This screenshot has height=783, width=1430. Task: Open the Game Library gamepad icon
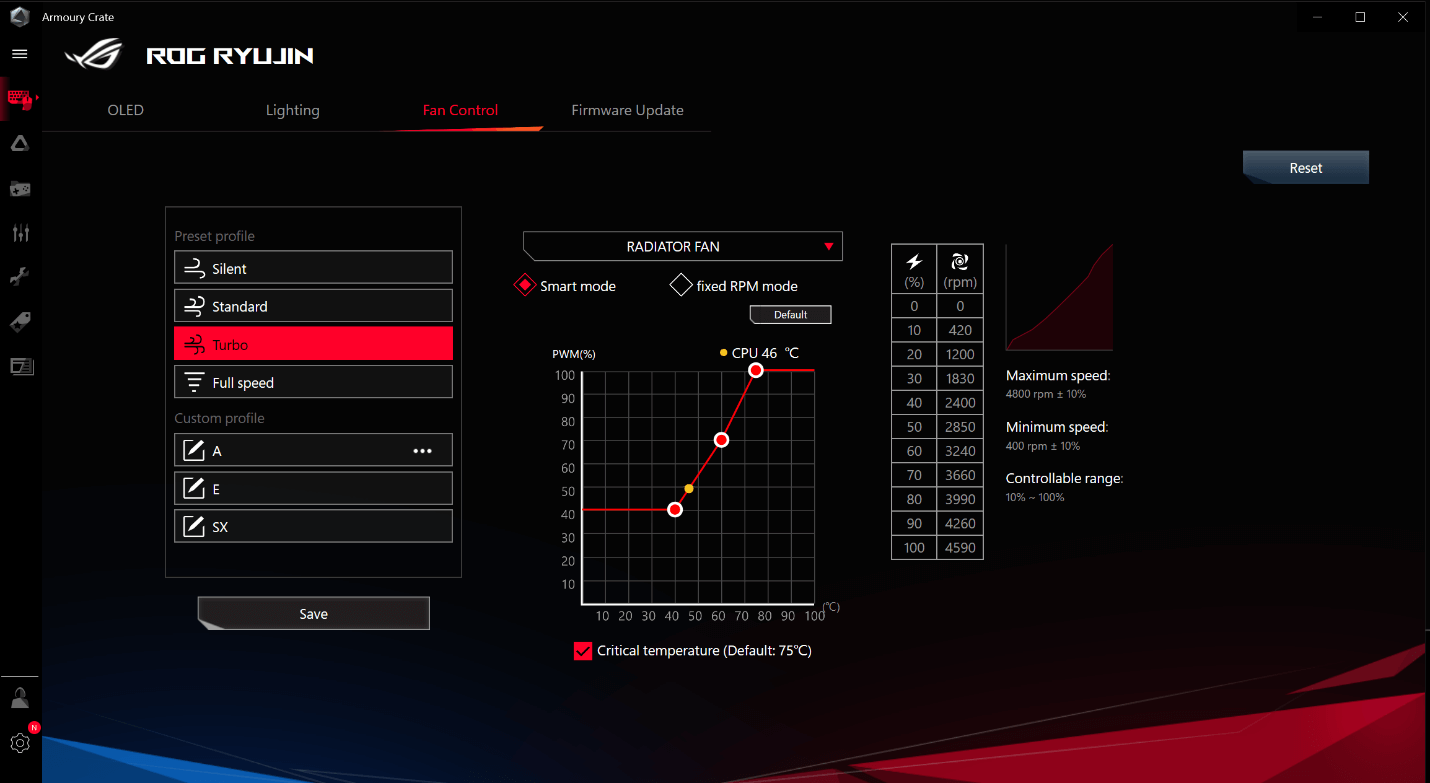20,188
